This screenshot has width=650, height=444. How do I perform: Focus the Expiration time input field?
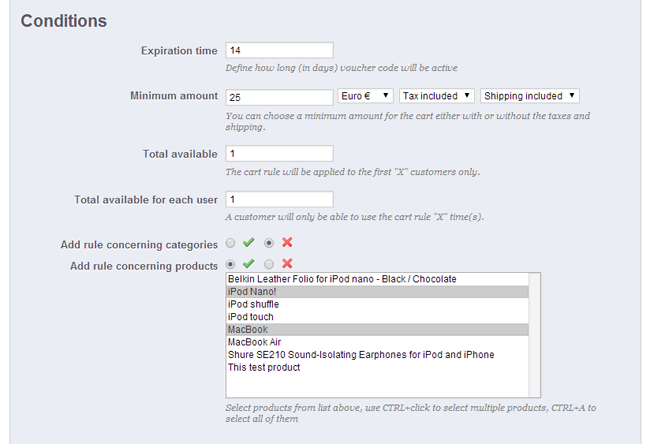pos(279,50)
